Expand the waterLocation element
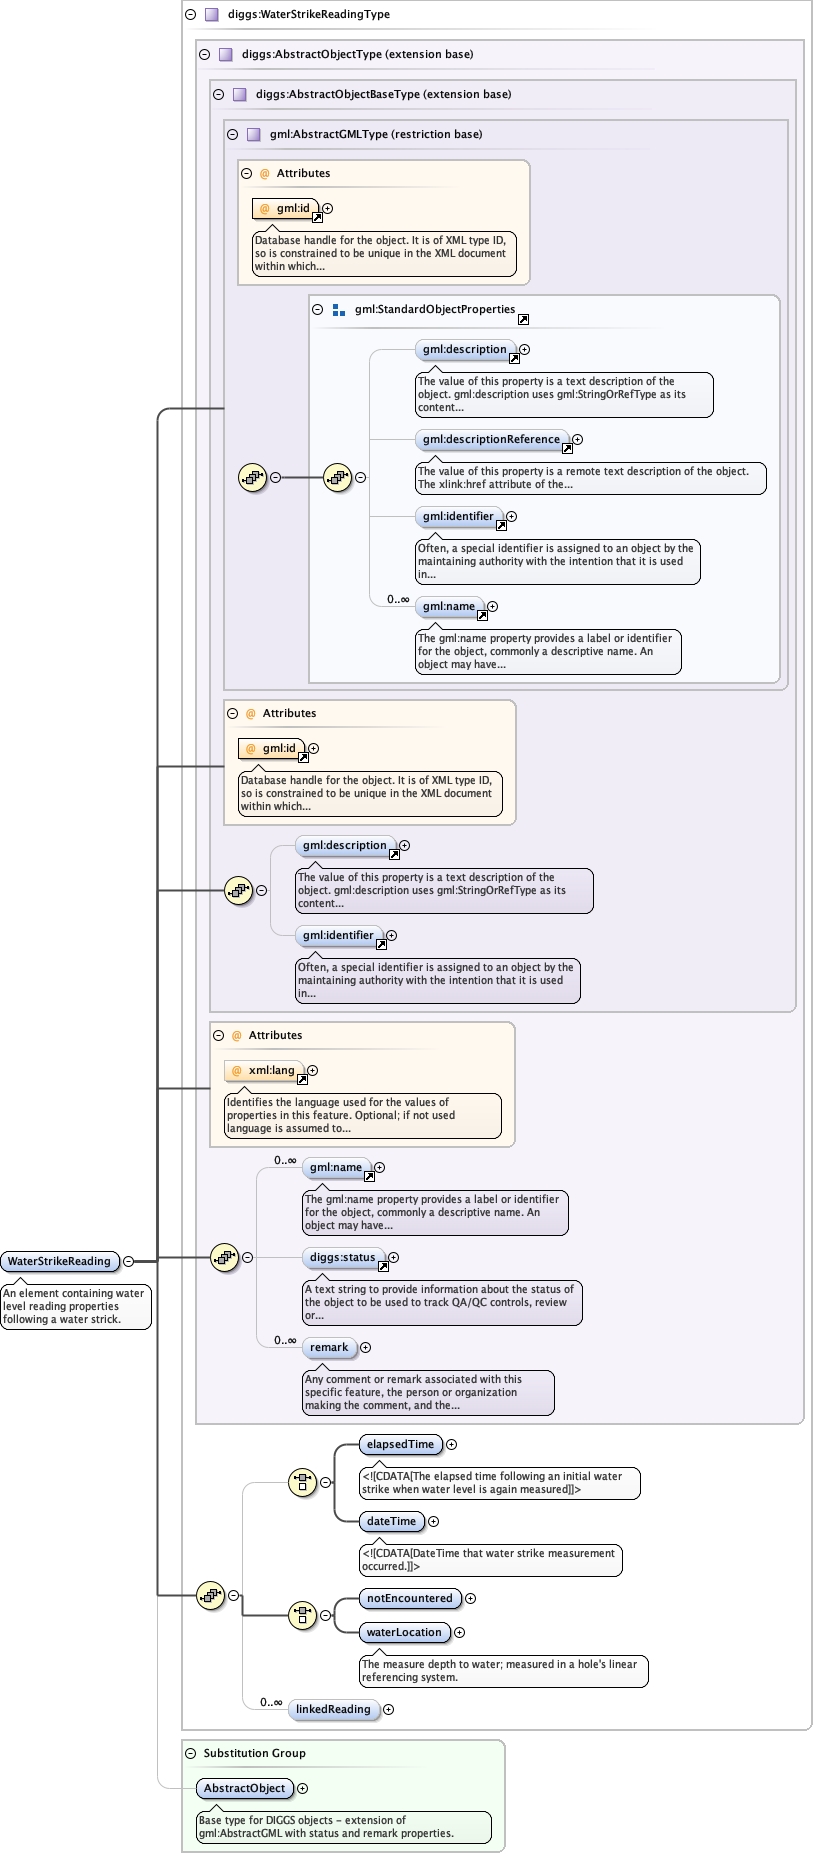This screenshot has width=814, height=1854. pyautogui.click(x=459, y=1632)
